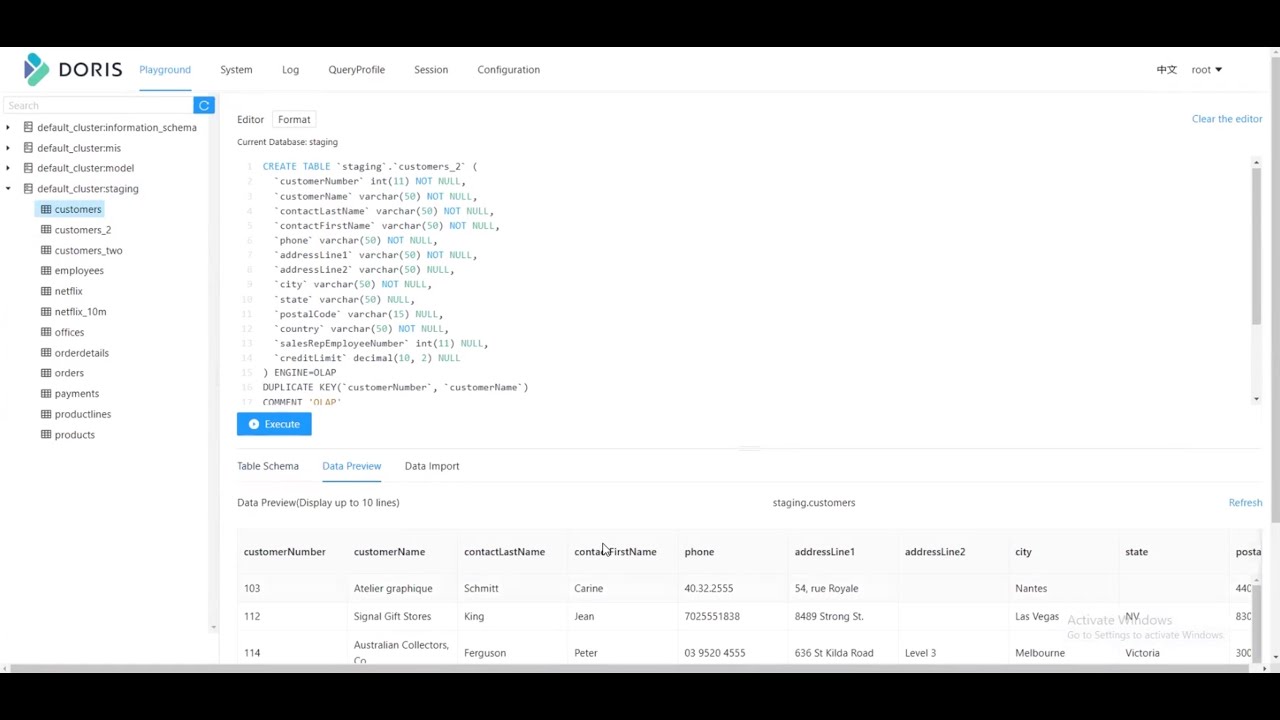Click the database icon for default_cluster:information_schema

pyautogui.click(x=28, y=127)
